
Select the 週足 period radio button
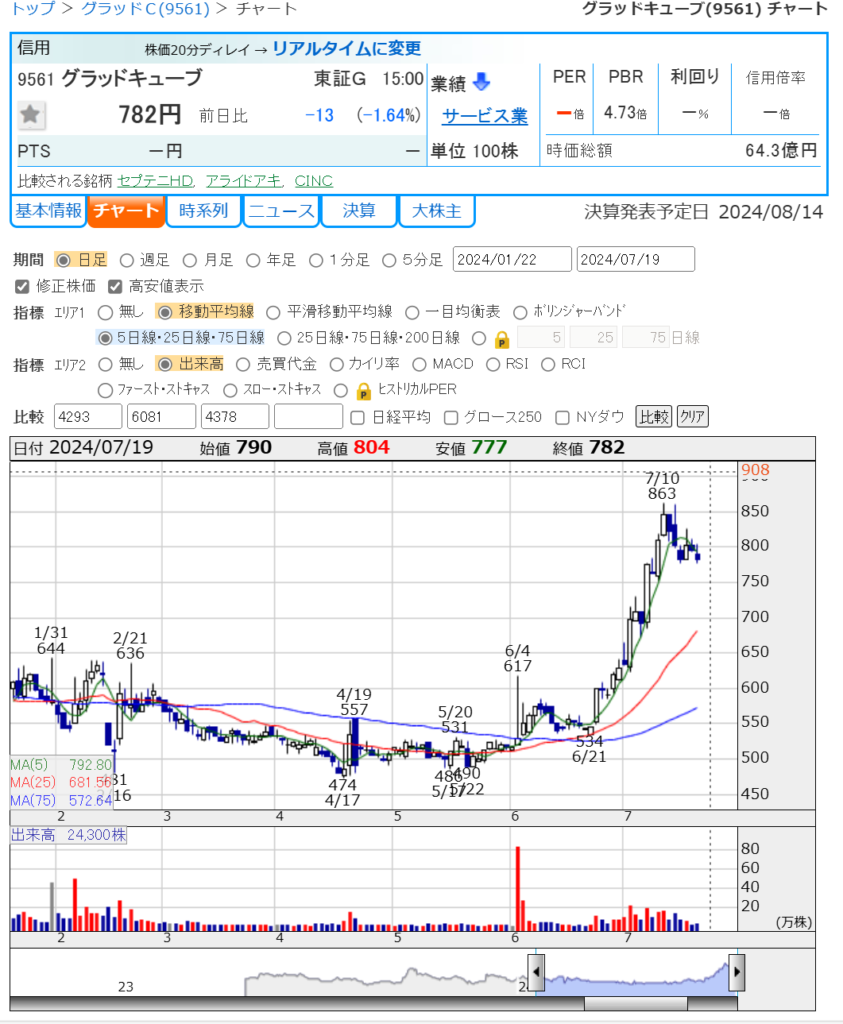tap(127, 260)
